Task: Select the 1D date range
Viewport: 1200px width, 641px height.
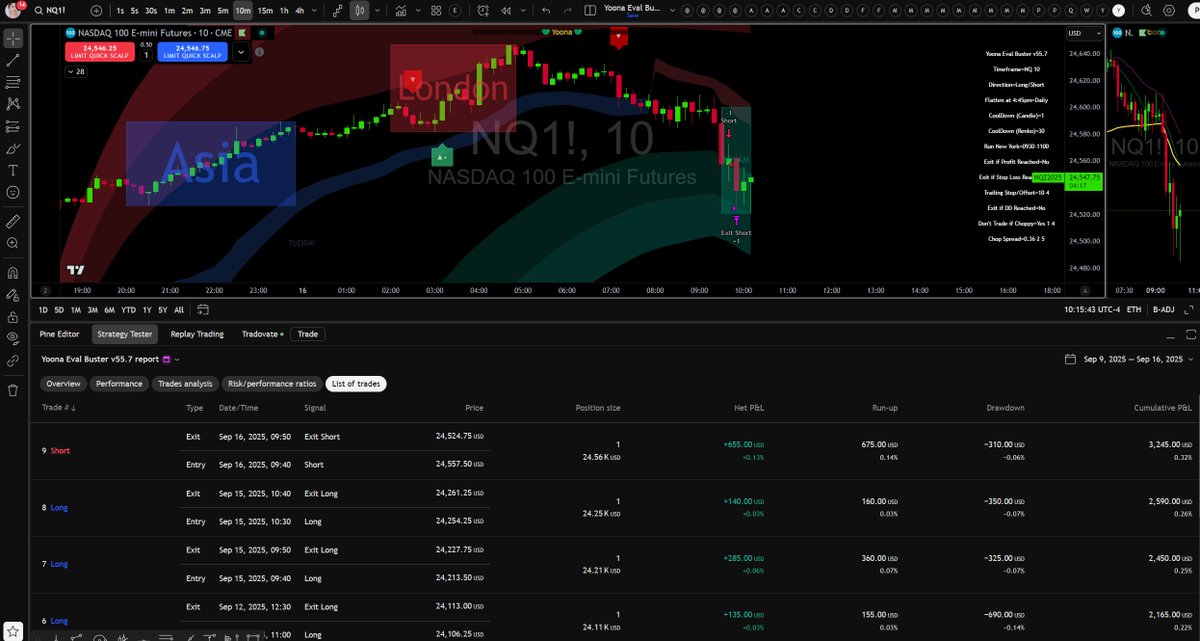Action: click(x=43, y=310)
